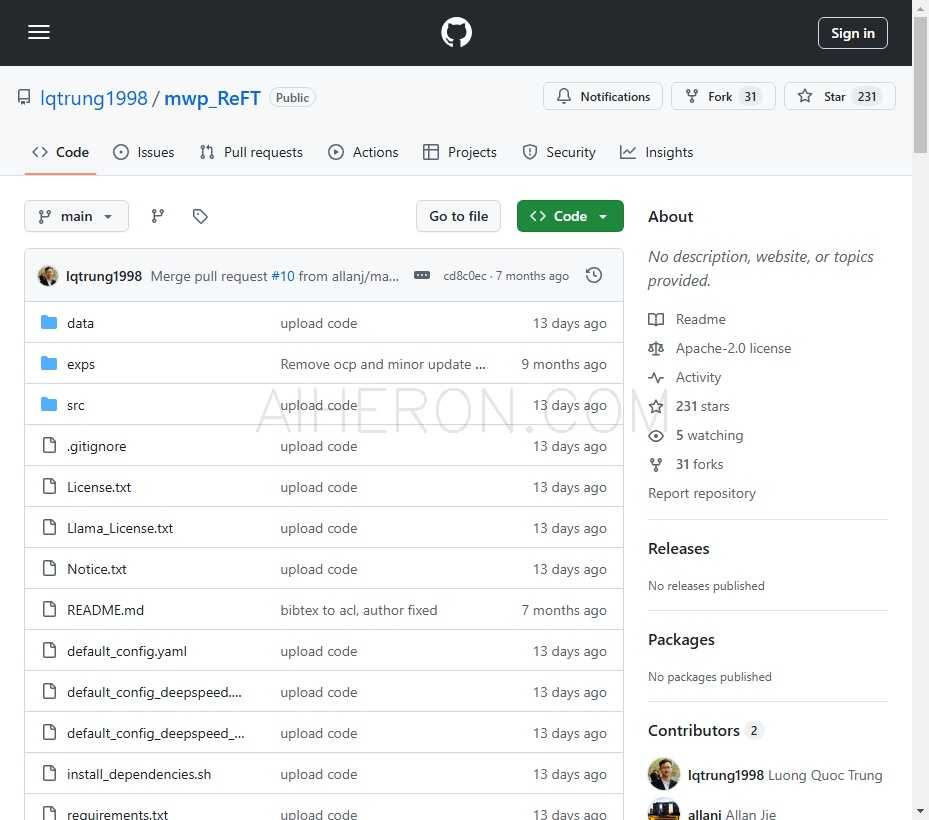Click the Sign in button
The image size is (929, 820).
[853, 33]
